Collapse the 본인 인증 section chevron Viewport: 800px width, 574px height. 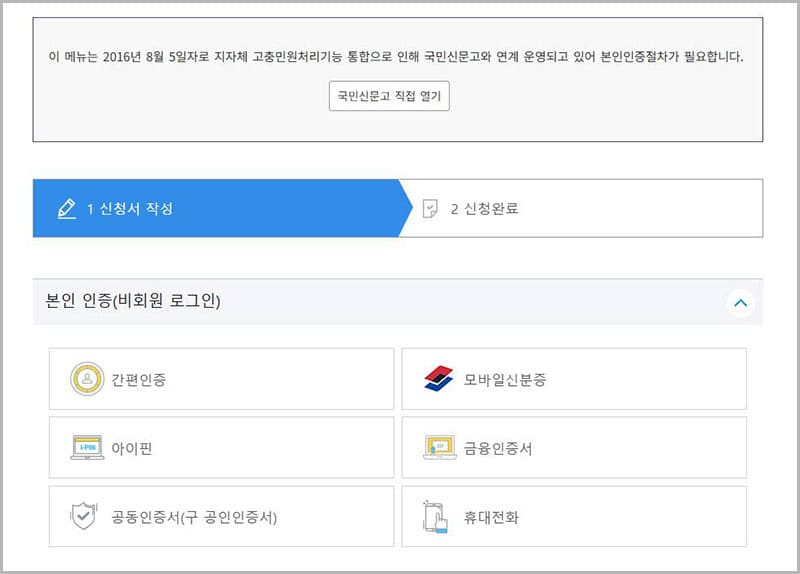(740, 302)
